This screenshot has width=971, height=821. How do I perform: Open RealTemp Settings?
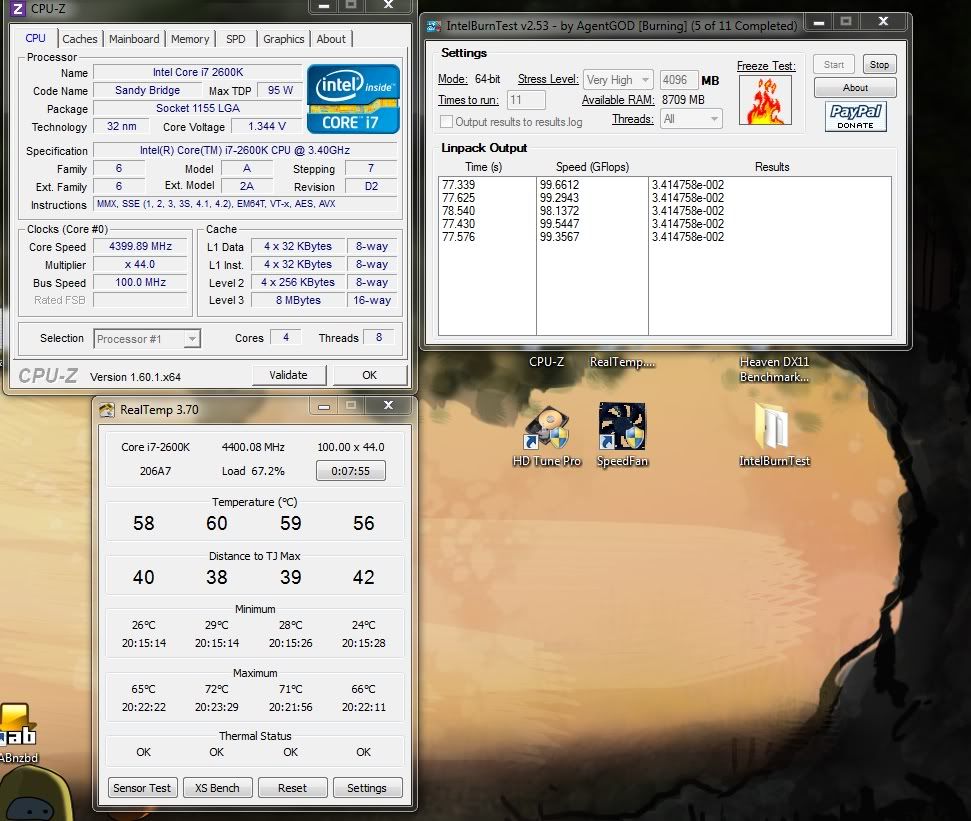[367, 788]
